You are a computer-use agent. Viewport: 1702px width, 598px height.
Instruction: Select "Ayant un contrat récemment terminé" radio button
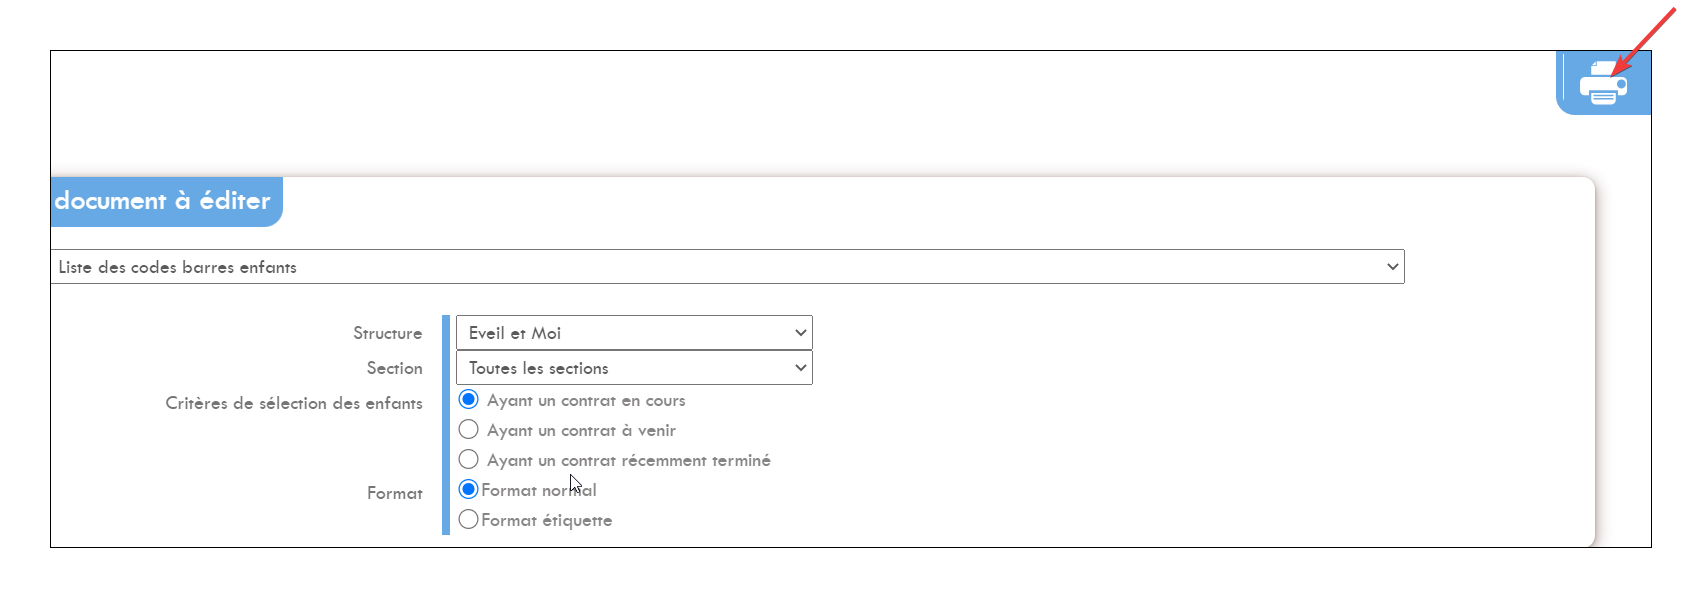(x=468, y=459)
